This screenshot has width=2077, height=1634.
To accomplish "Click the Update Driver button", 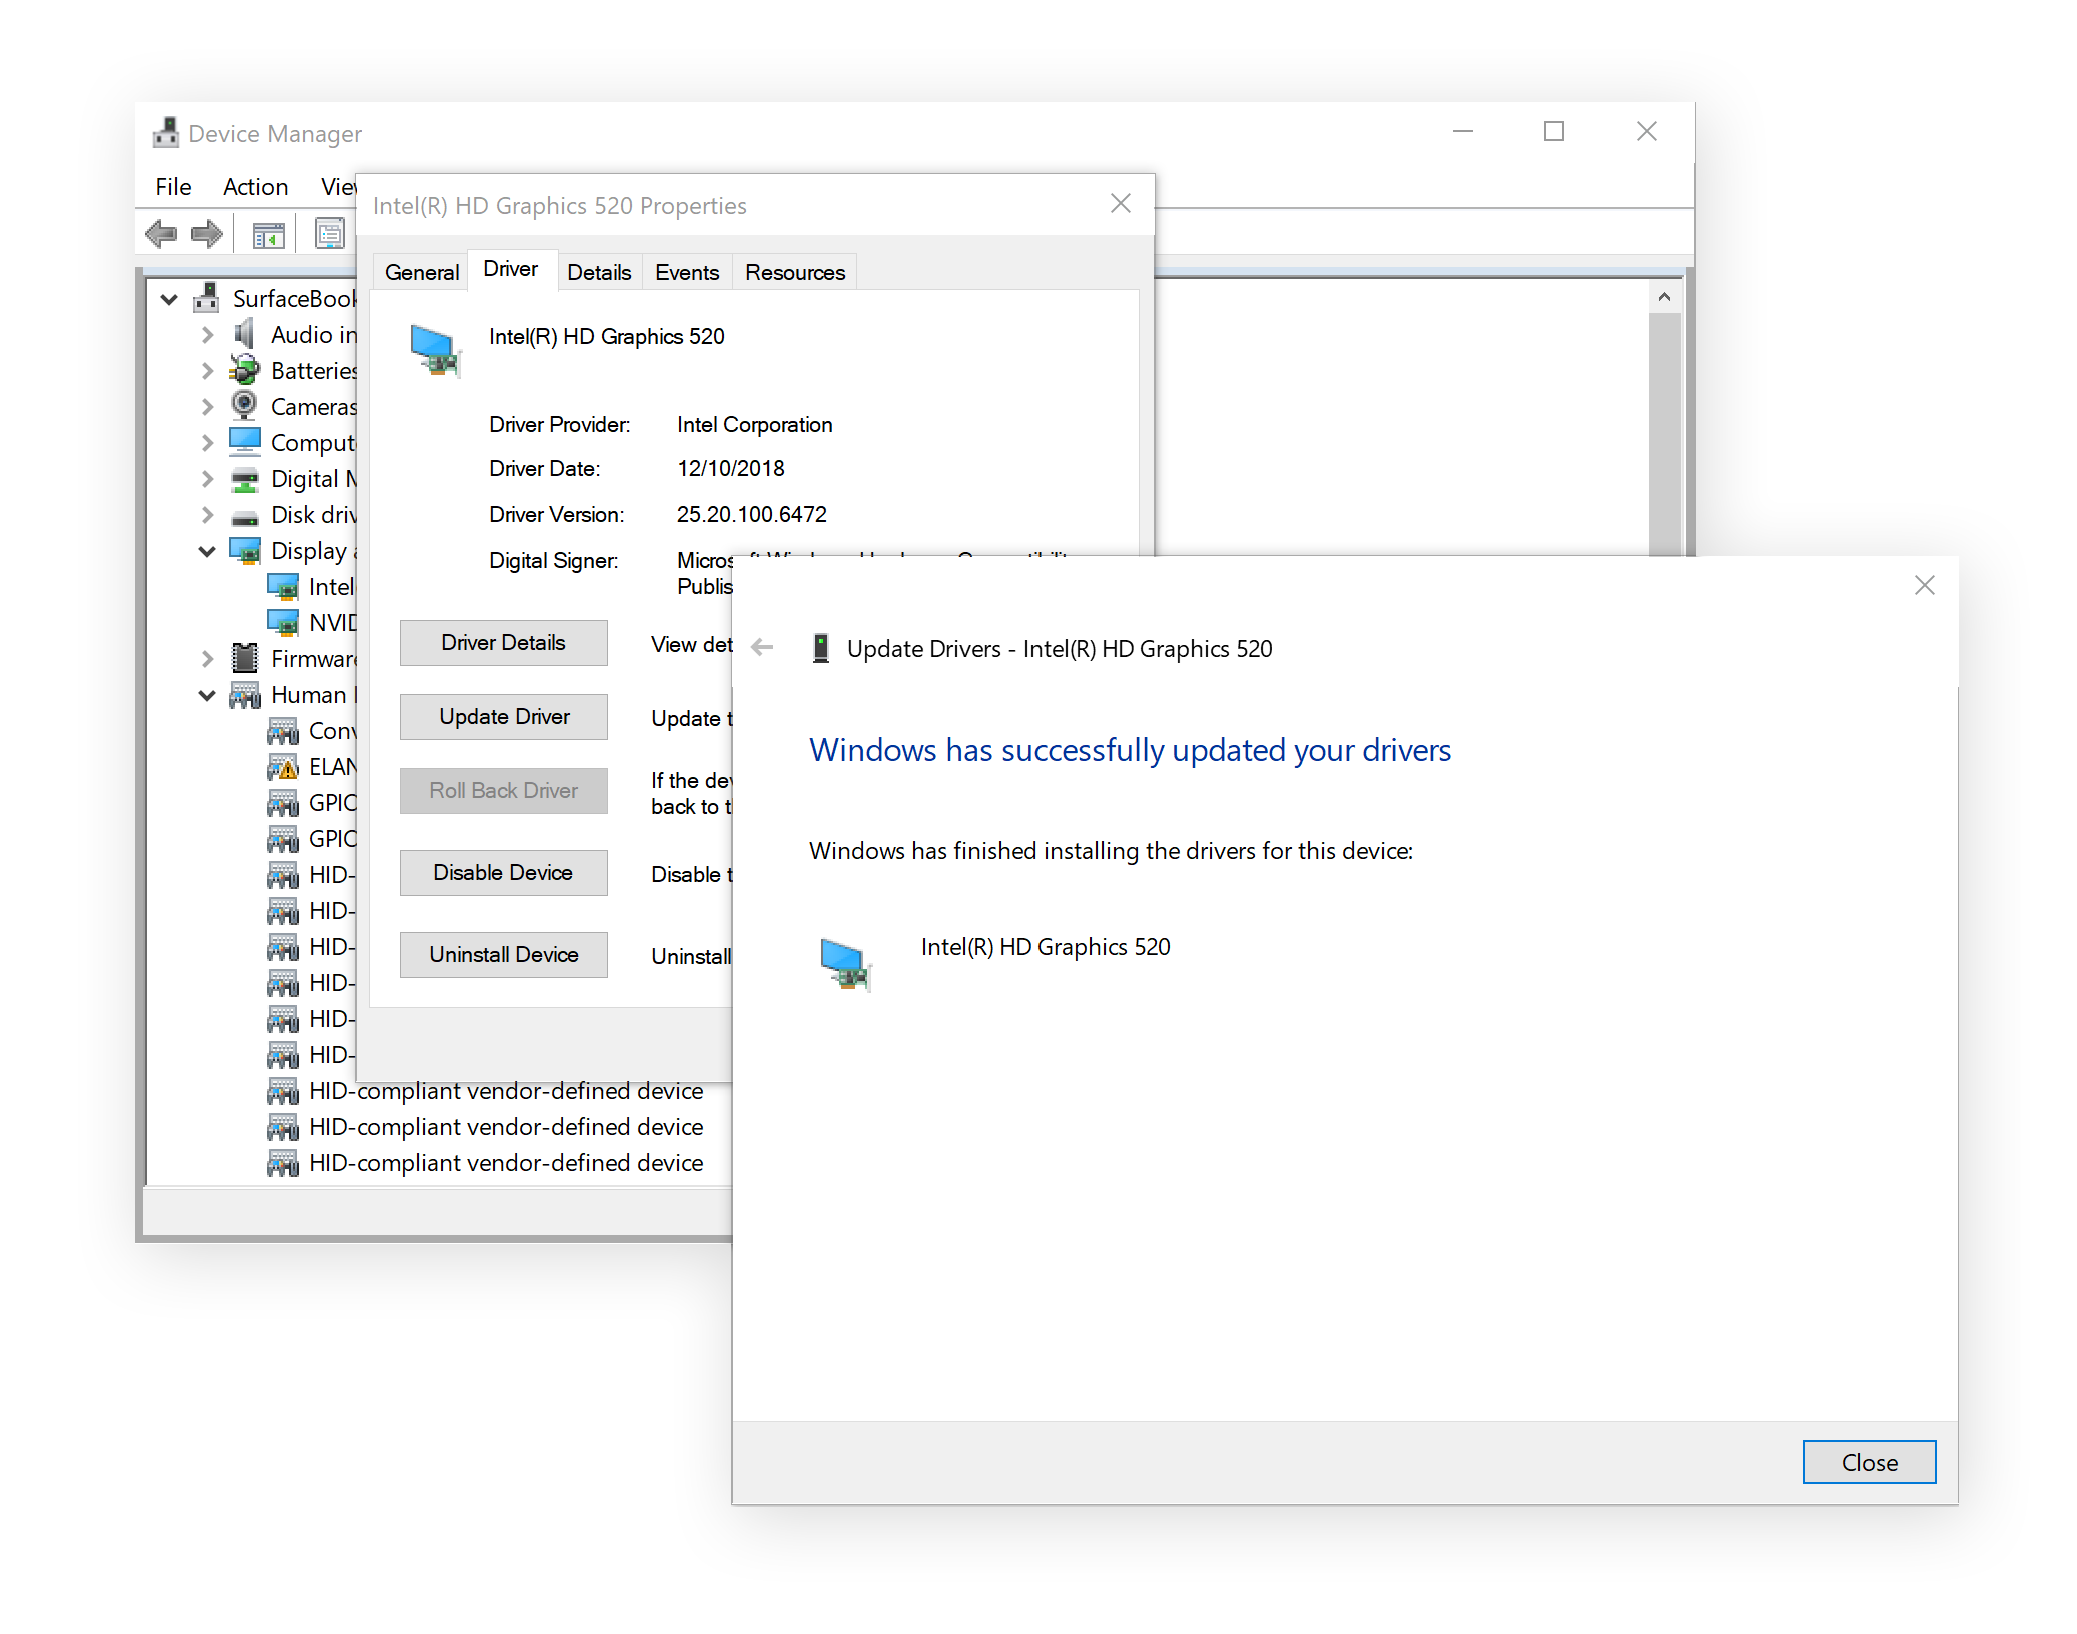I will [504, 717].
